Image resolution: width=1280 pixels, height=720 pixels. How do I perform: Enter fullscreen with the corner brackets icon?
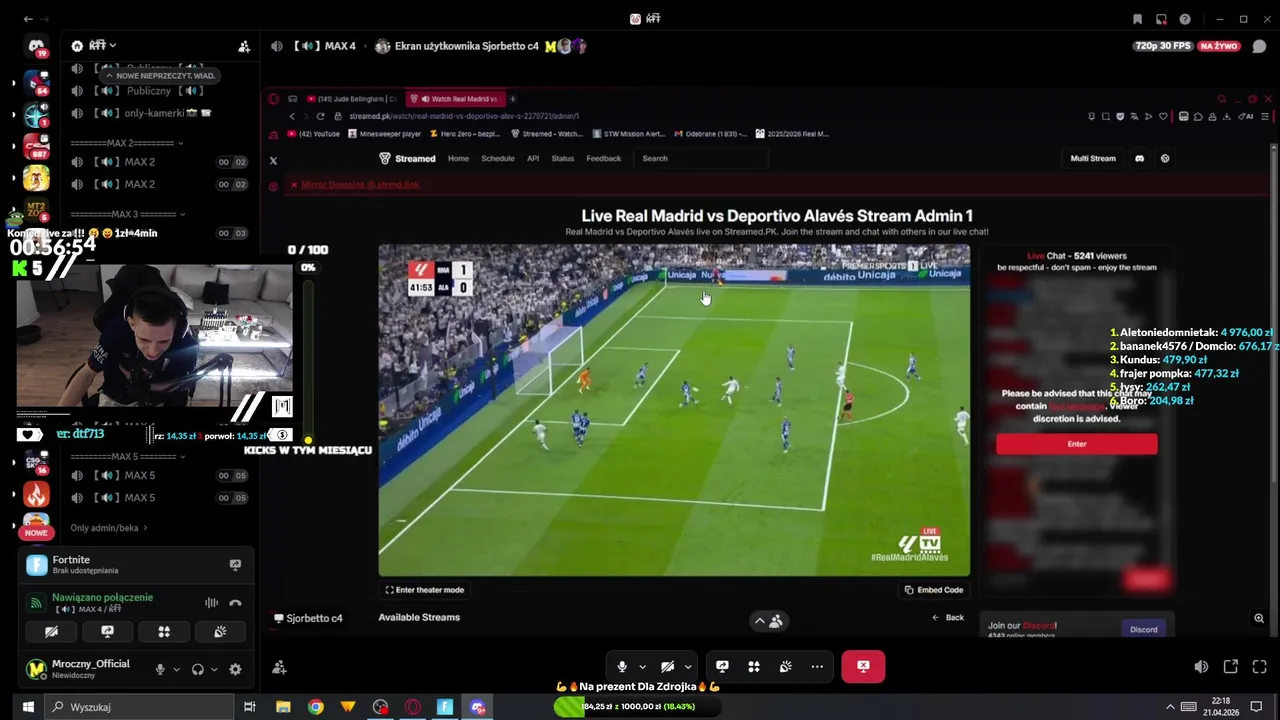coord(1260,667)
